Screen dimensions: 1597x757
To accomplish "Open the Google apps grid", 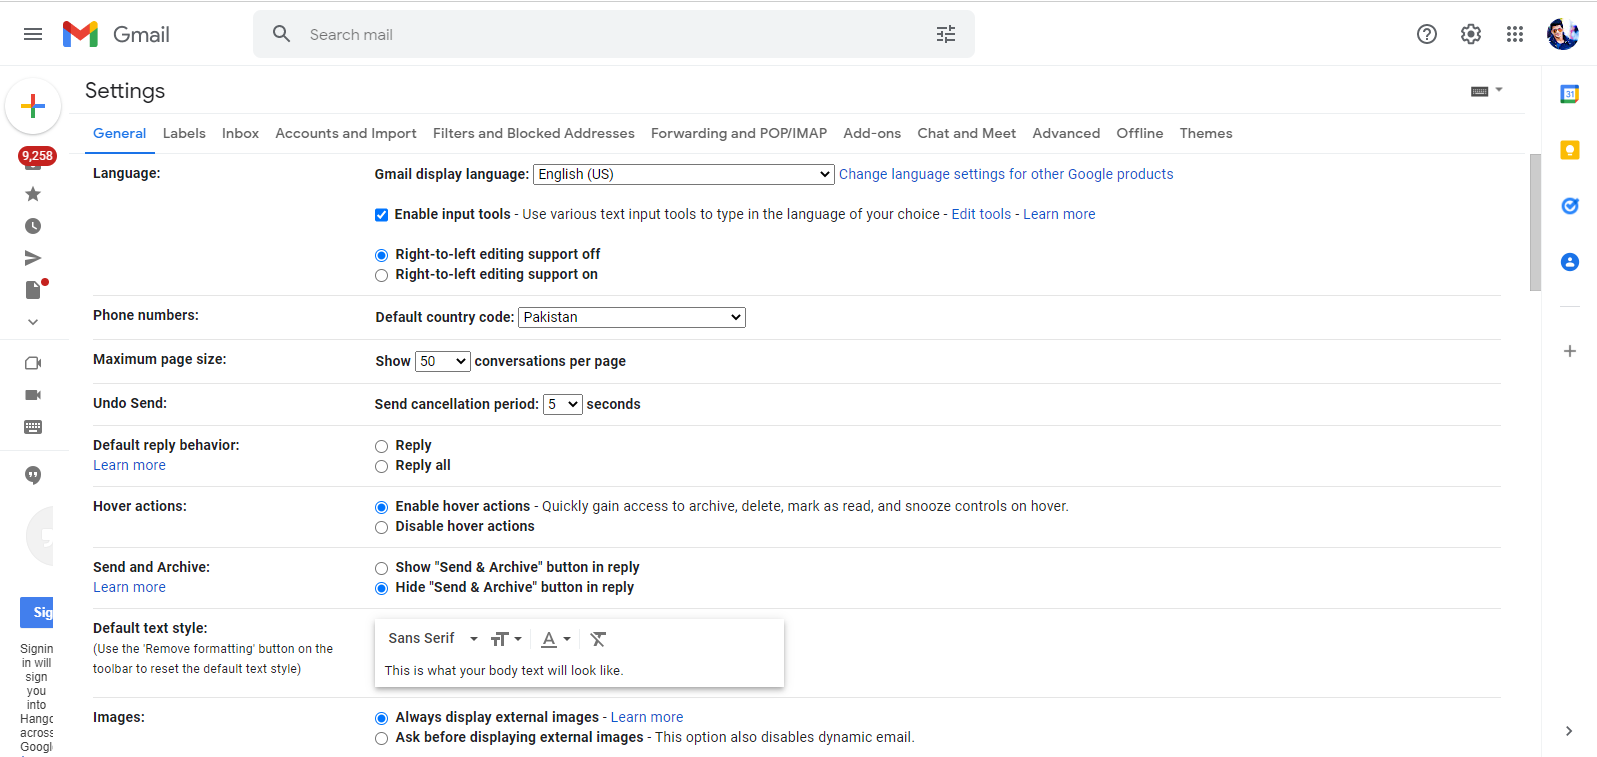I will [x=1514, y=34].
